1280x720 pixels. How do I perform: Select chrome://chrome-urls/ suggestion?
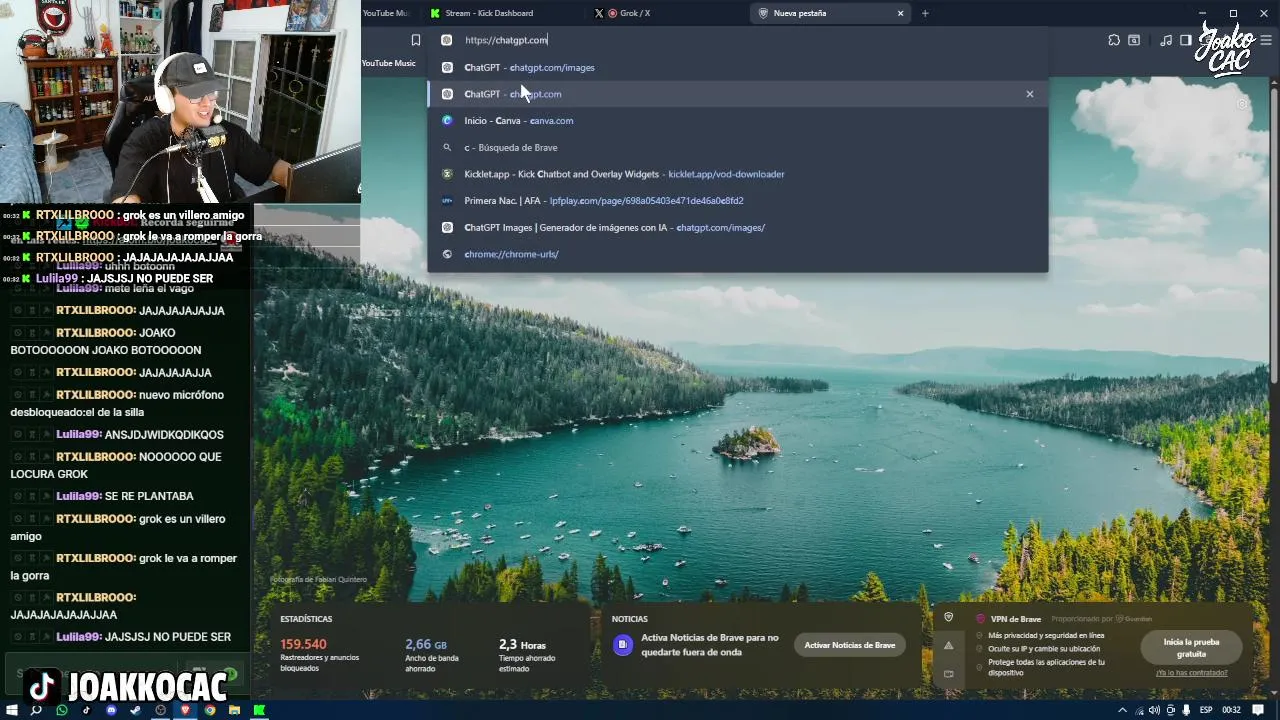[x=737, y=254]
